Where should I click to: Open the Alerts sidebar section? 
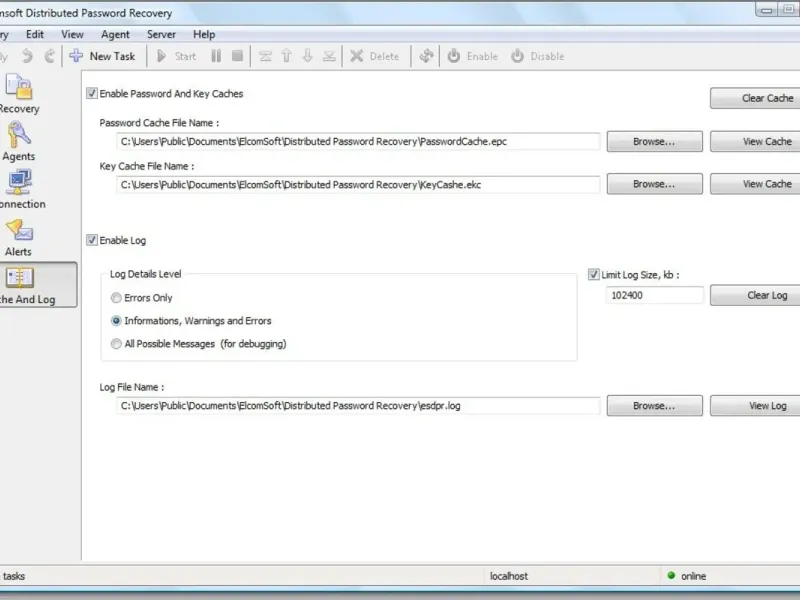(x=19, y=237)
